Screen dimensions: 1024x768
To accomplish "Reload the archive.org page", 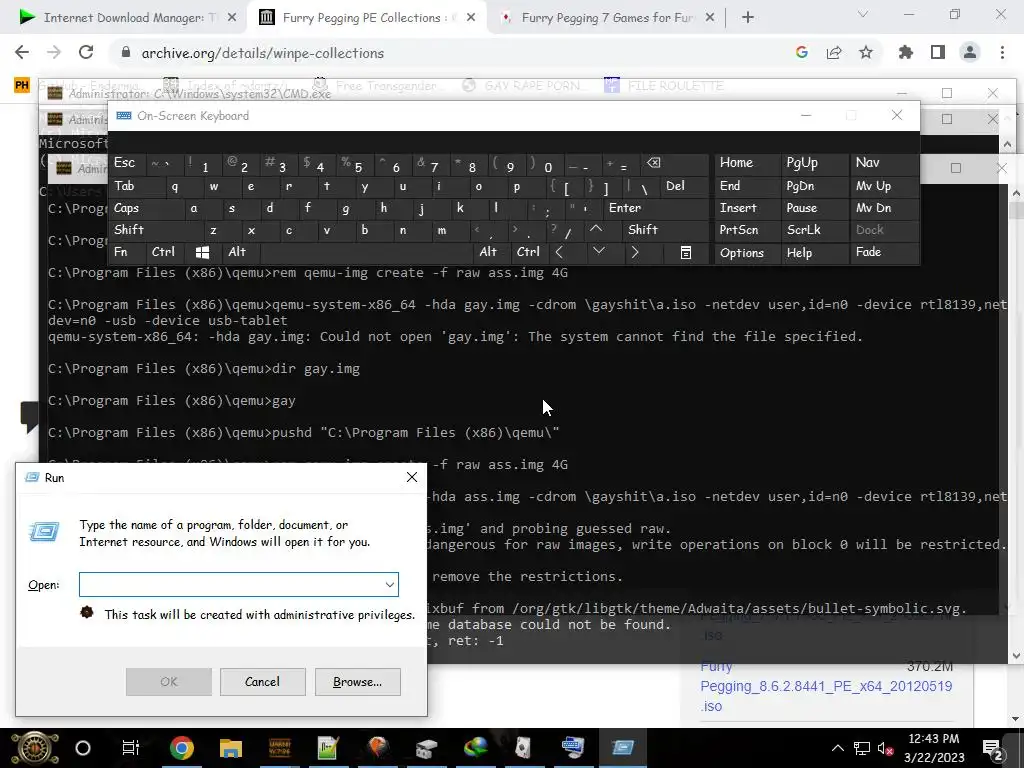I will point(86,53).
